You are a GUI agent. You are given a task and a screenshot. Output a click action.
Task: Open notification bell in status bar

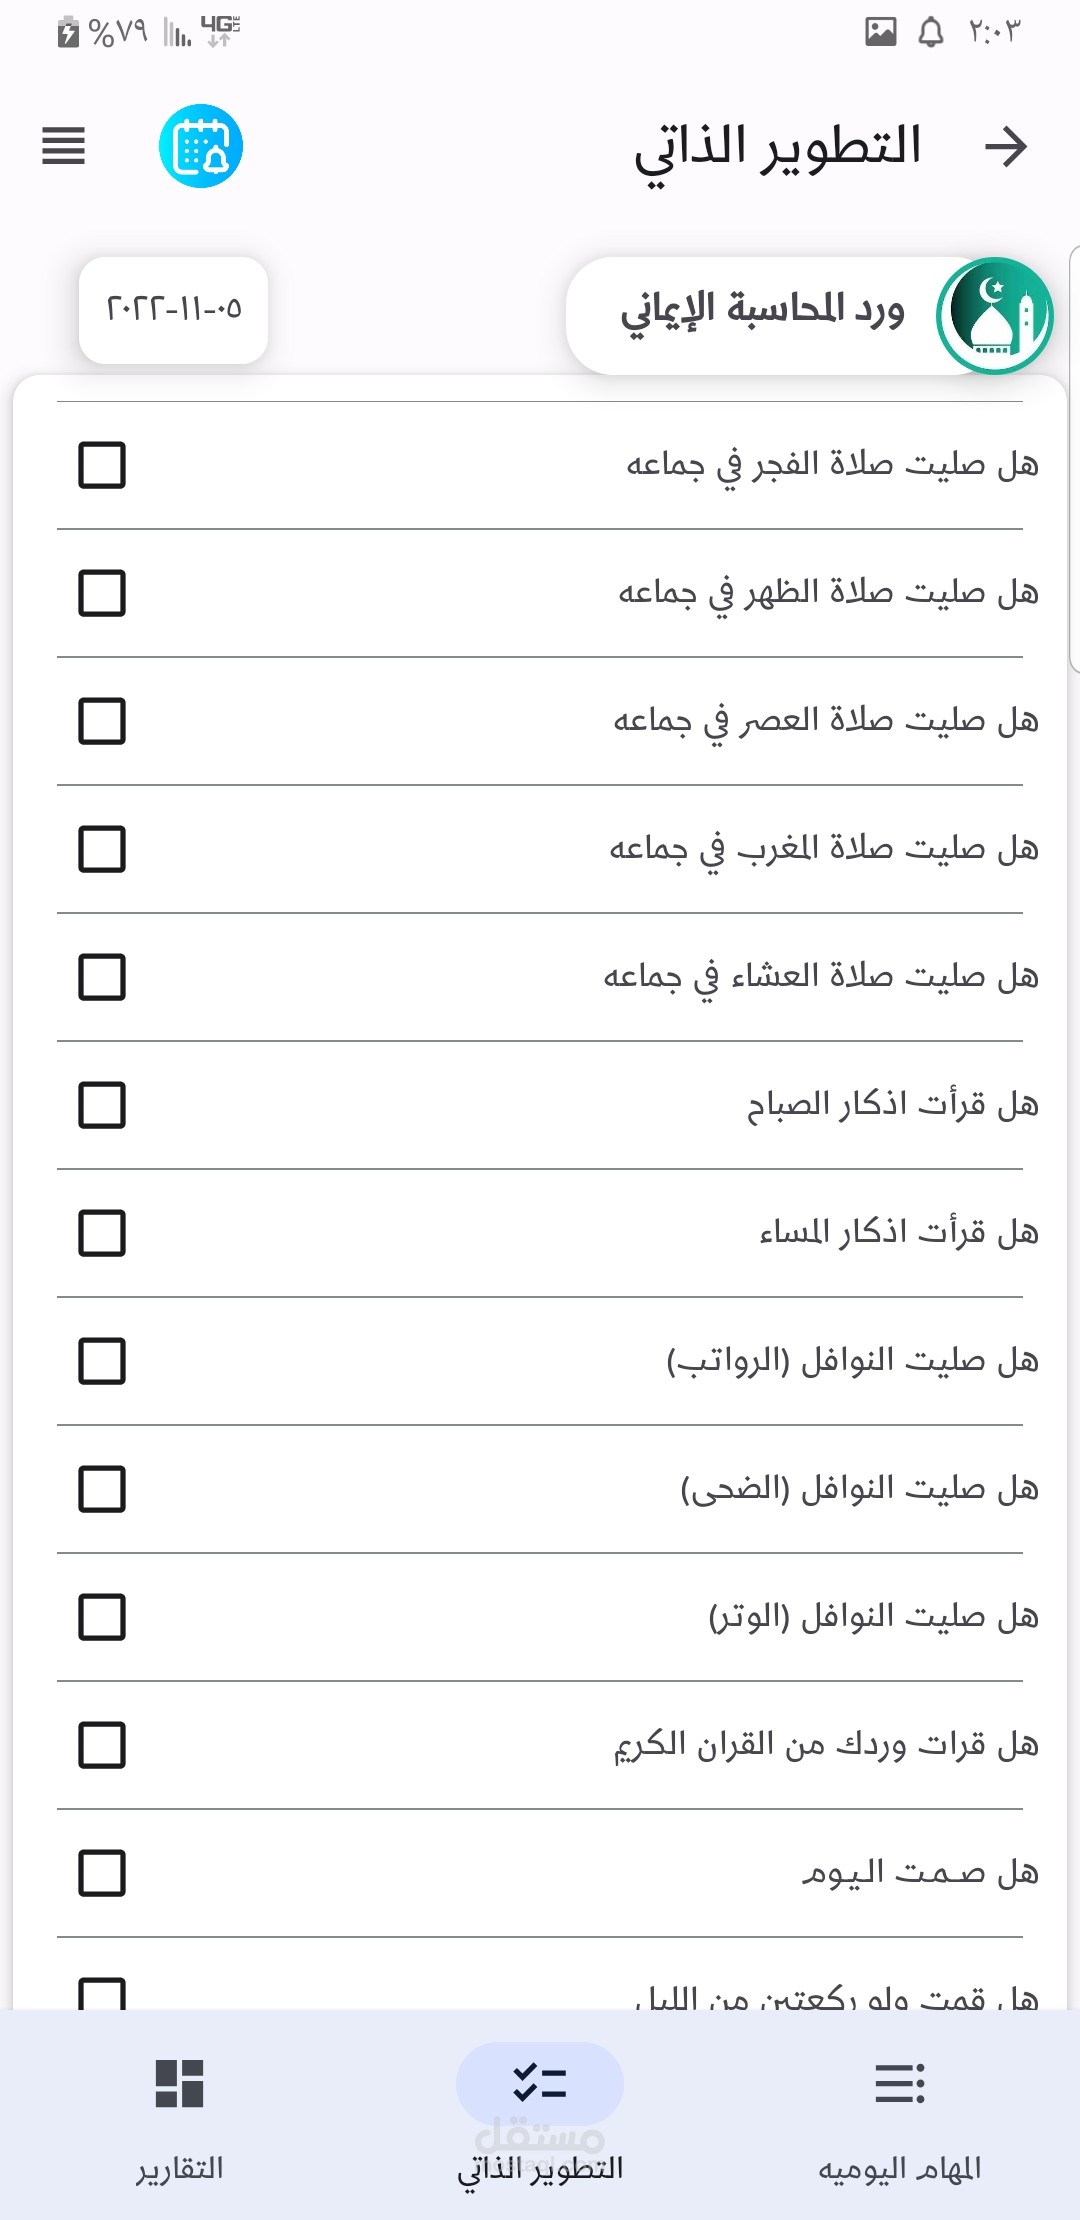[x=931, y=32]
